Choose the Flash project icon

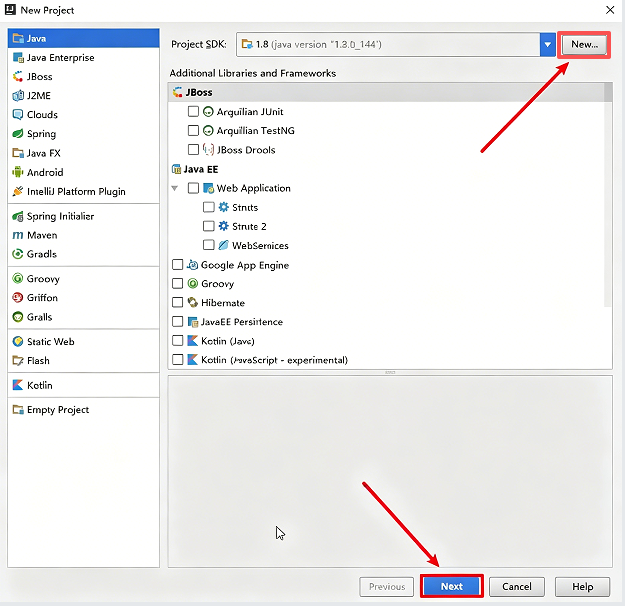[18, 360]
